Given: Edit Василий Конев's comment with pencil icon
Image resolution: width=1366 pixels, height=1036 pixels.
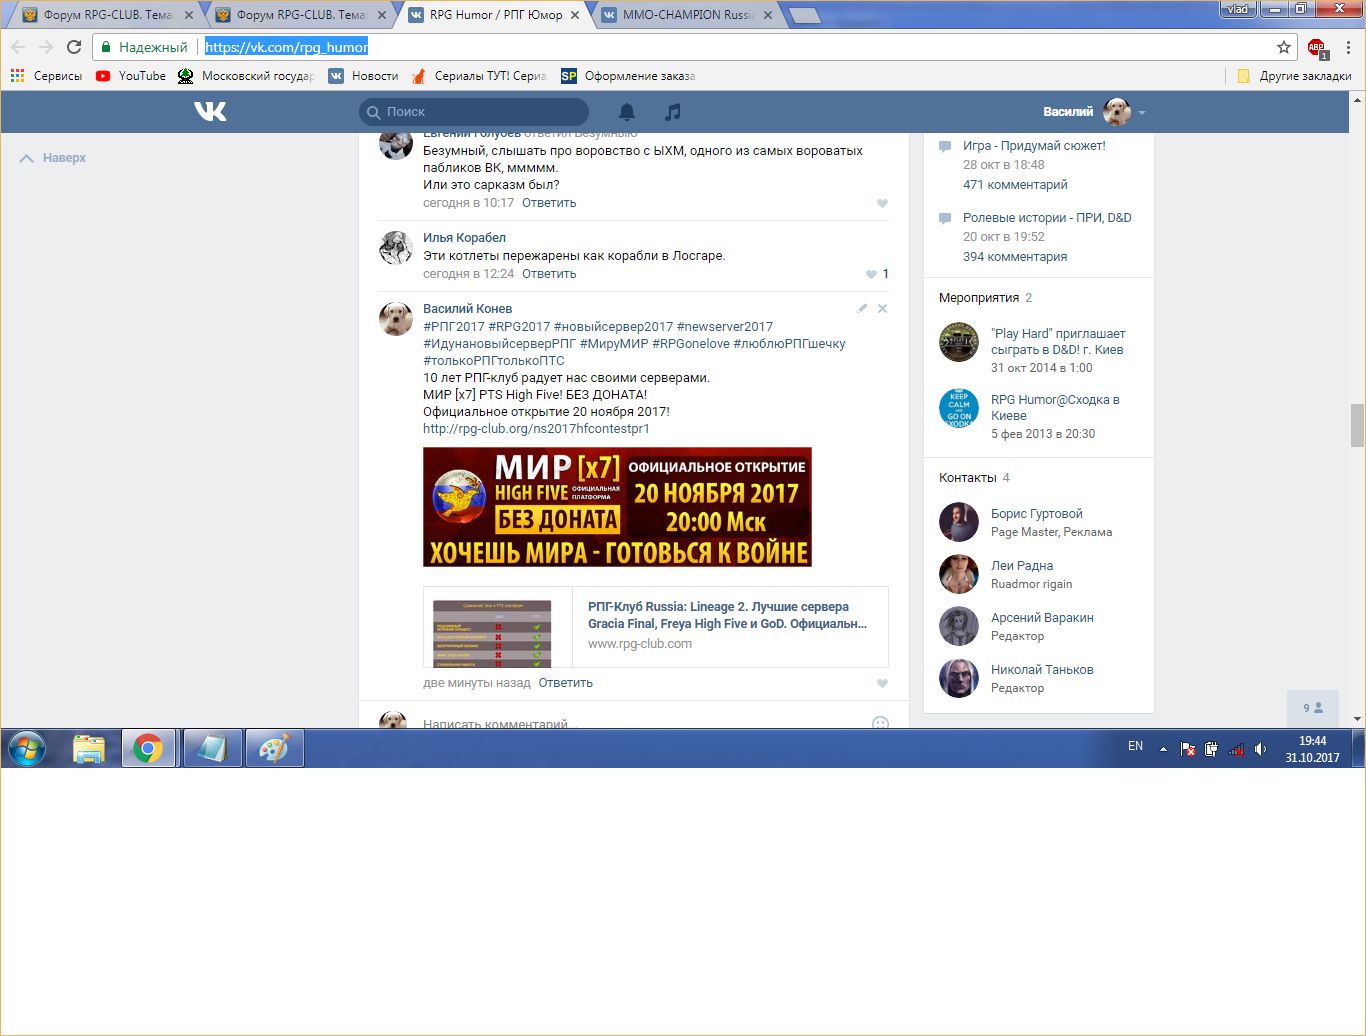Looking at the screenshot, I should 862,308.
